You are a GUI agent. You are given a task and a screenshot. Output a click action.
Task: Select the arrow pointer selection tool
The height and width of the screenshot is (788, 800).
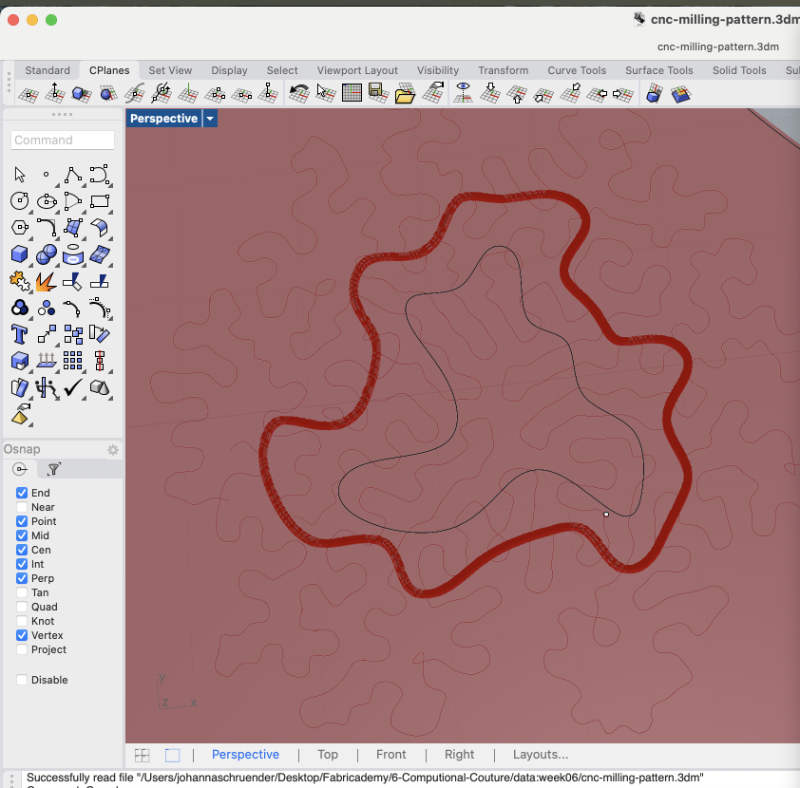pyautogui.click(x=19, y=175)
